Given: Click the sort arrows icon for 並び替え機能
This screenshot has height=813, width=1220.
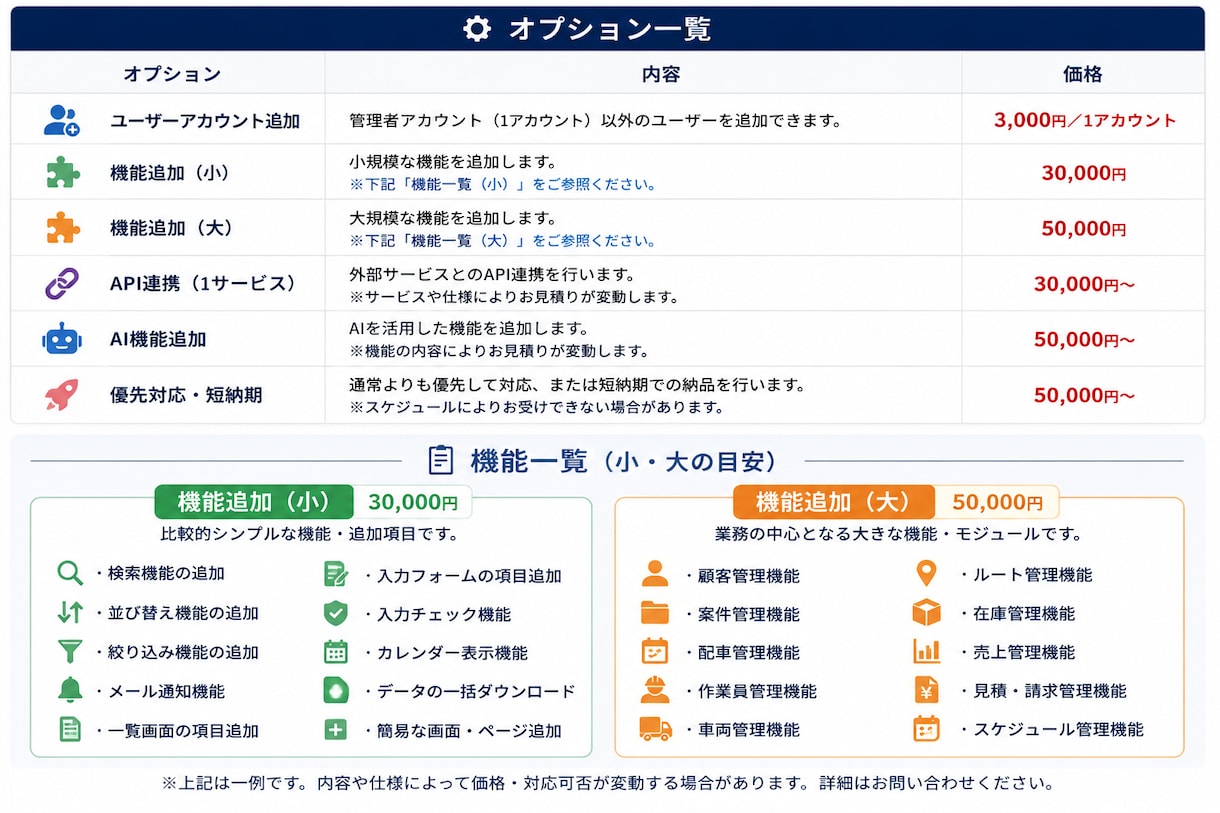Looking at the screenshot, I should [70, 612].
